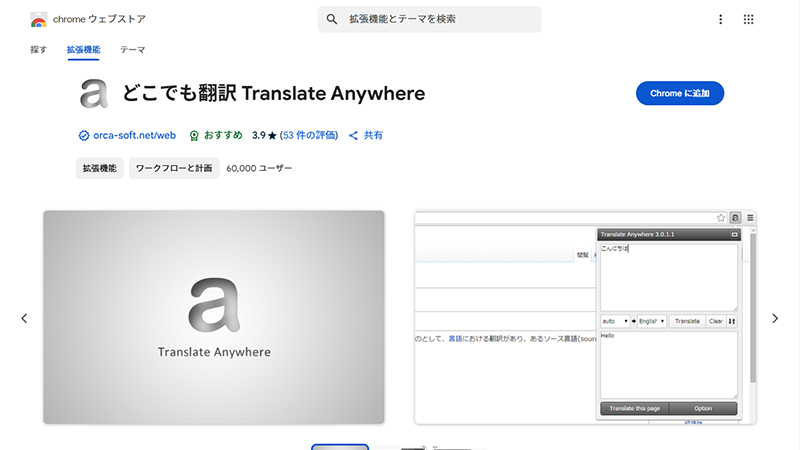800x450 pixels.
Task: Click the Option button in popup
Action: point(703,408)
